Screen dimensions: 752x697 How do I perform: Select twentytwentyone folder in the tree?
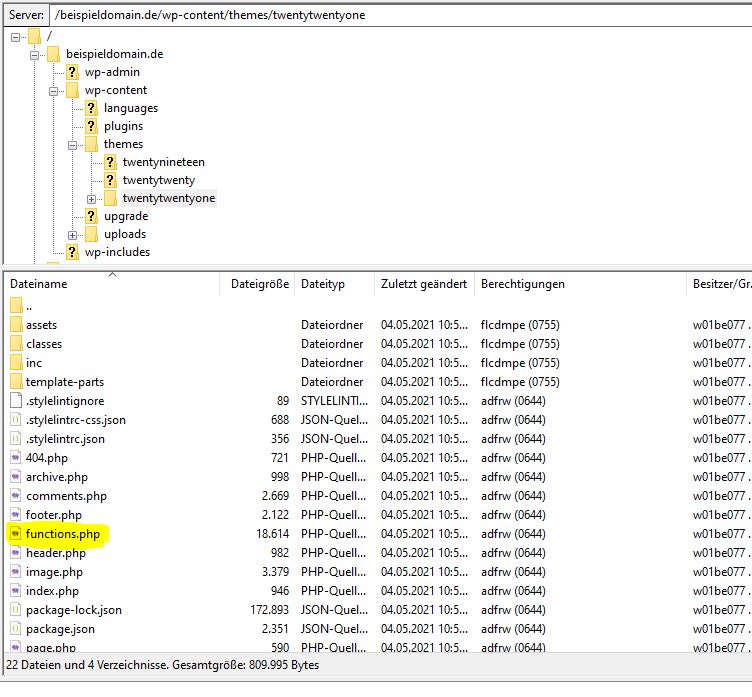tap(169, 198)
